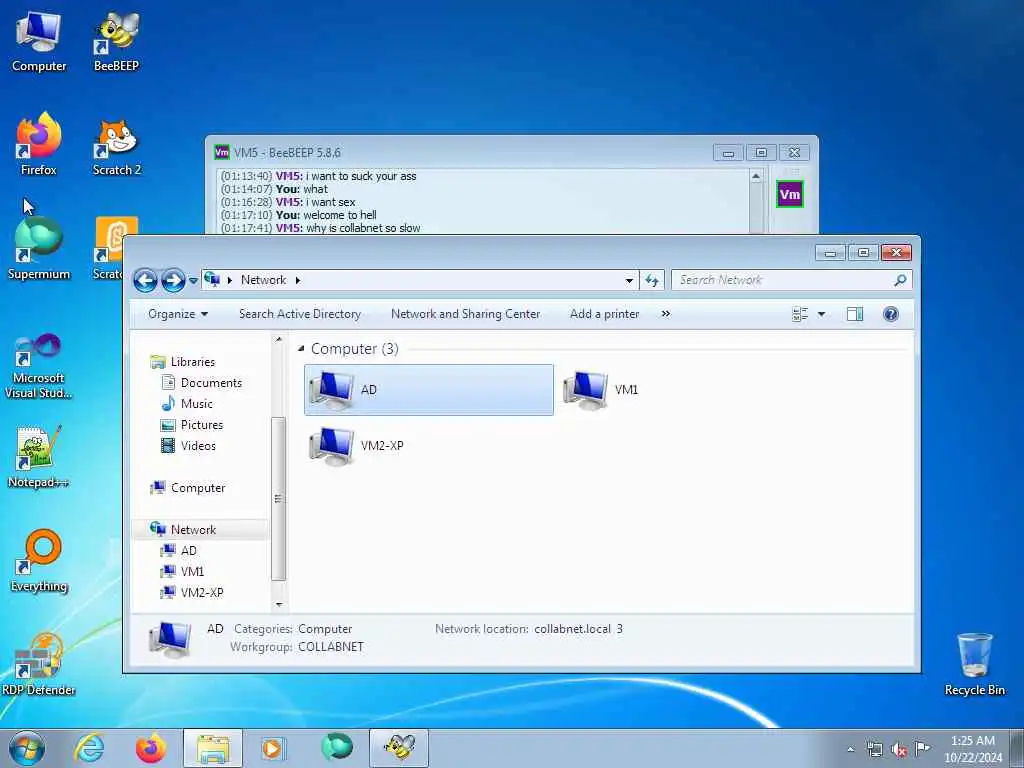Open the Windows Start menu

(26, 748)
